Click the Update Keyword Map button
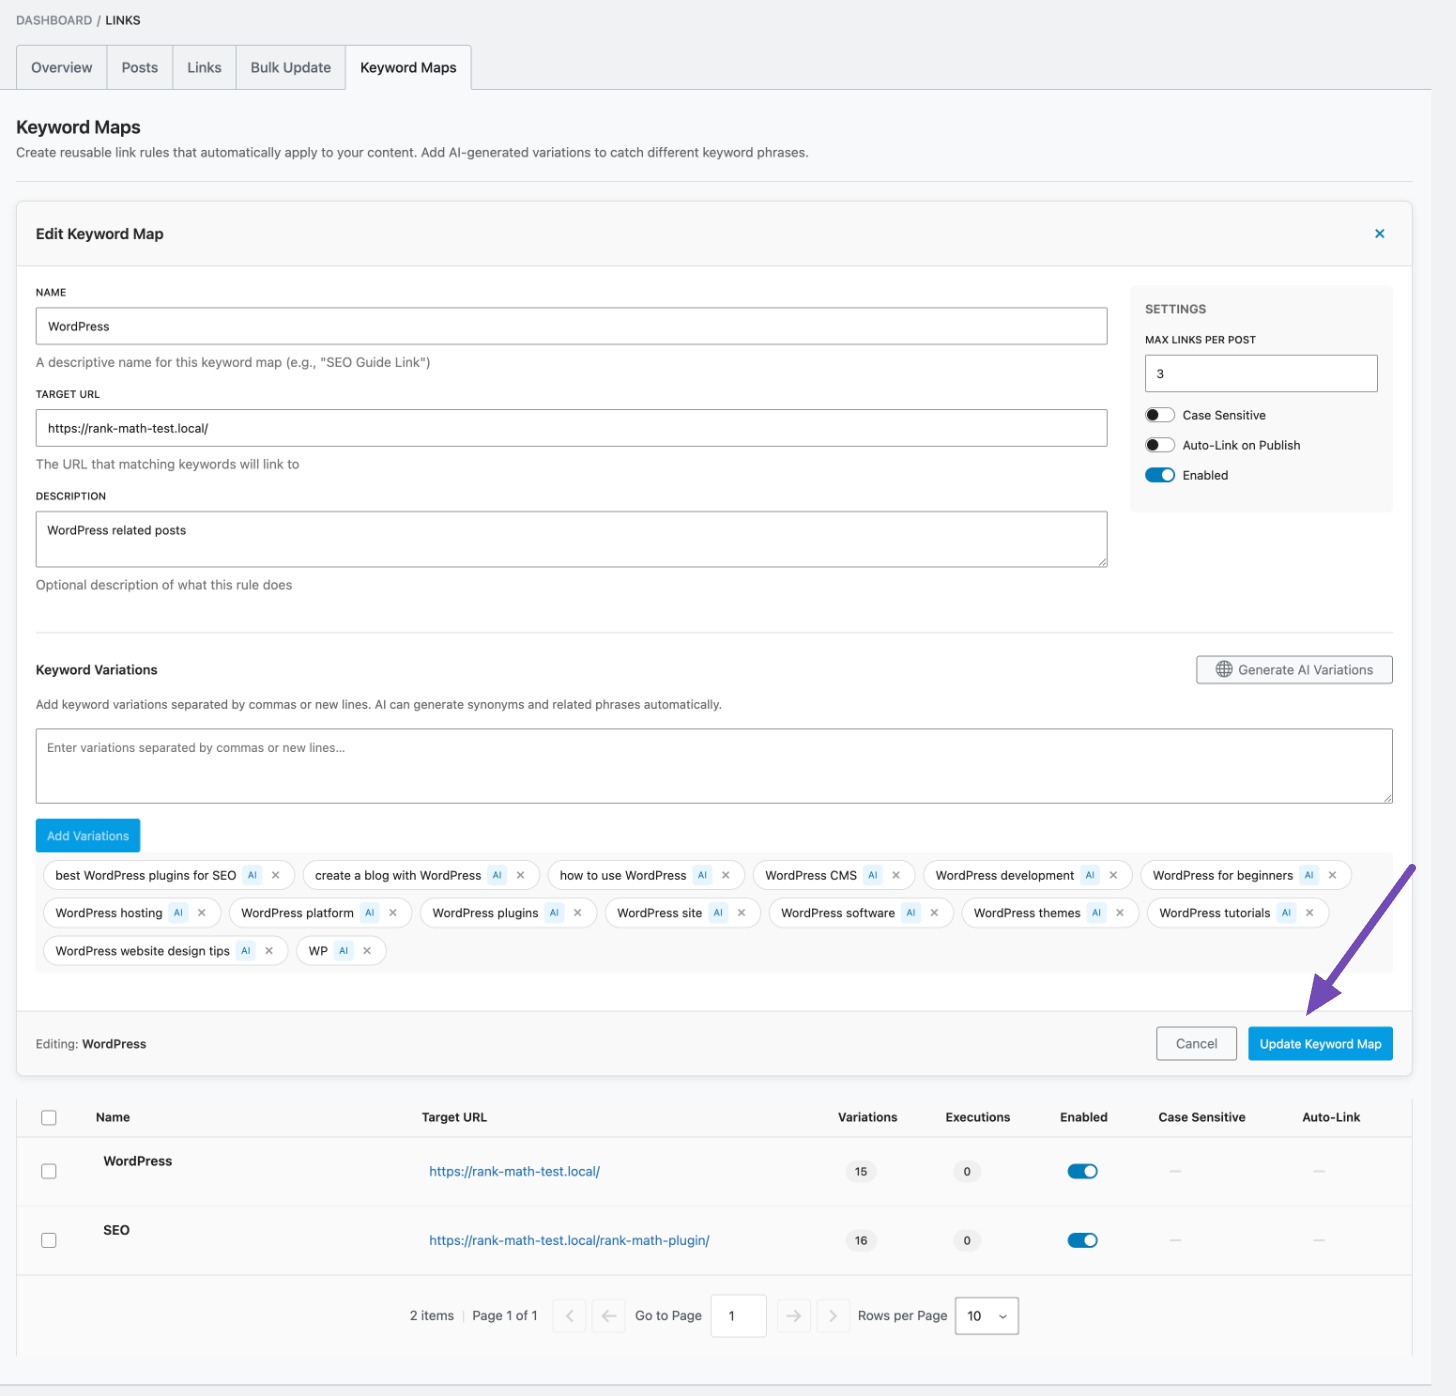The width and height of the screenshot is (1456, 1396). (x=1320, y=1043)
